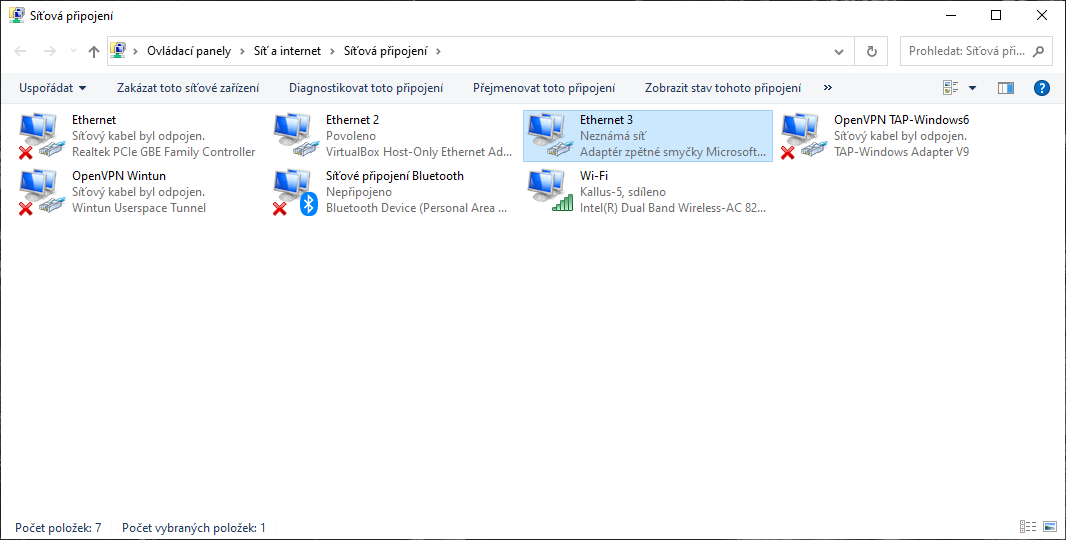Select the OpenVPN Wintun adapter icon
Image resolution: width=1066 pixels, height=540 pixels.
(41, 192)
